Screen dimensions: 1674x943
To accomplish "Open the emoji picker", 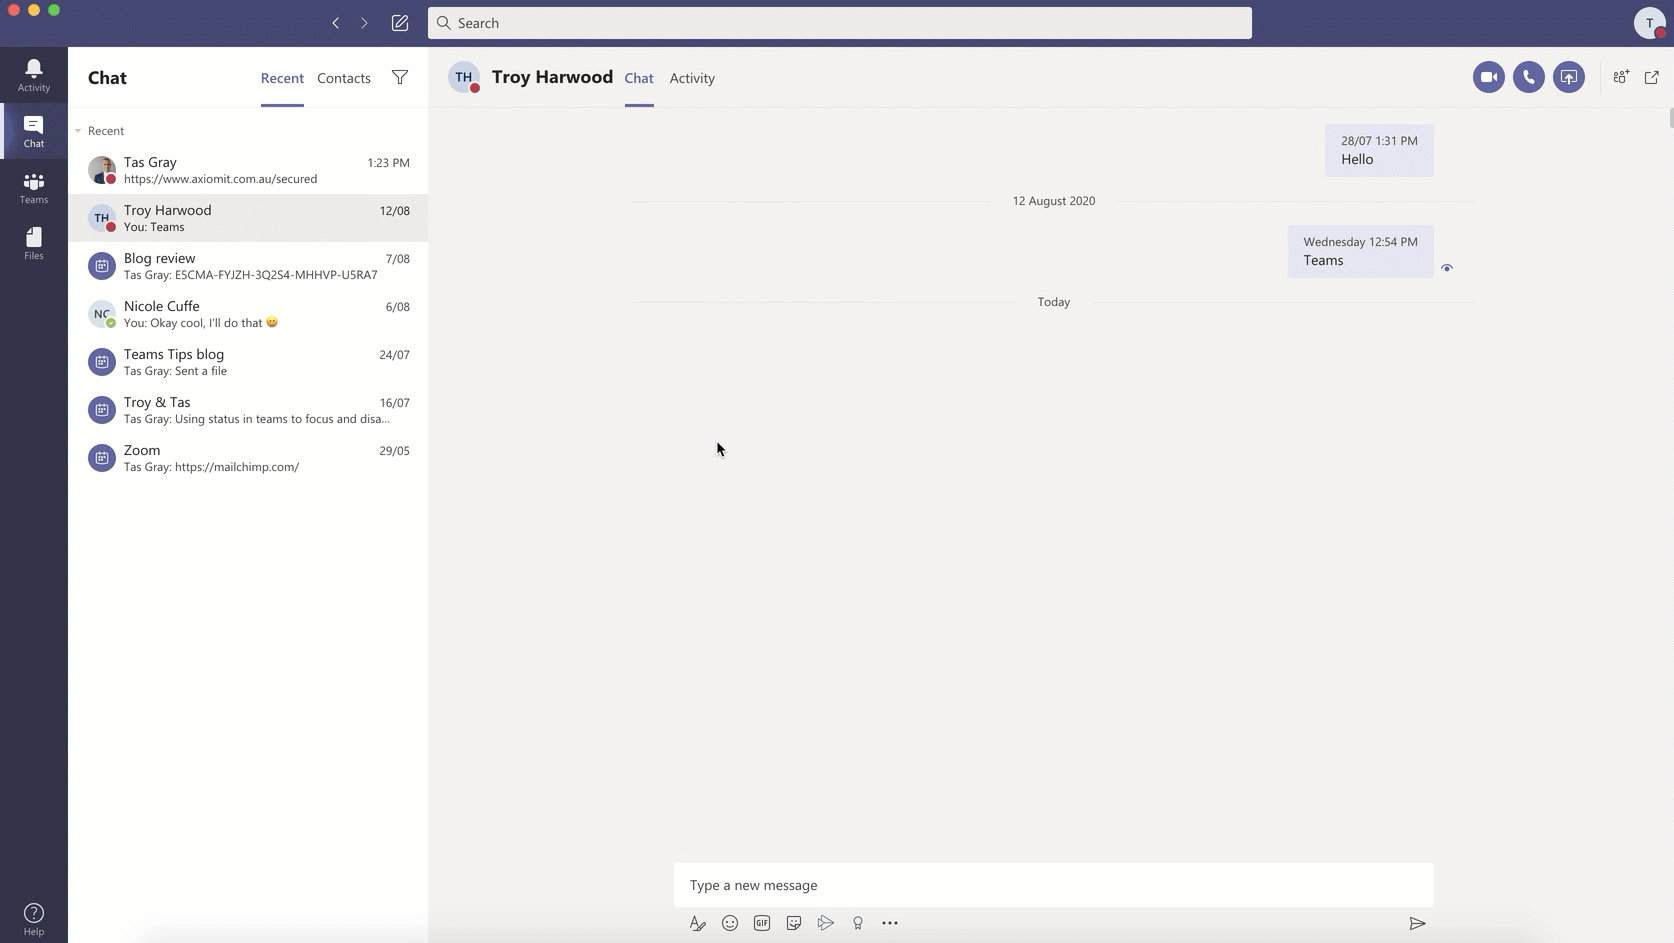I will pos(730,923).
